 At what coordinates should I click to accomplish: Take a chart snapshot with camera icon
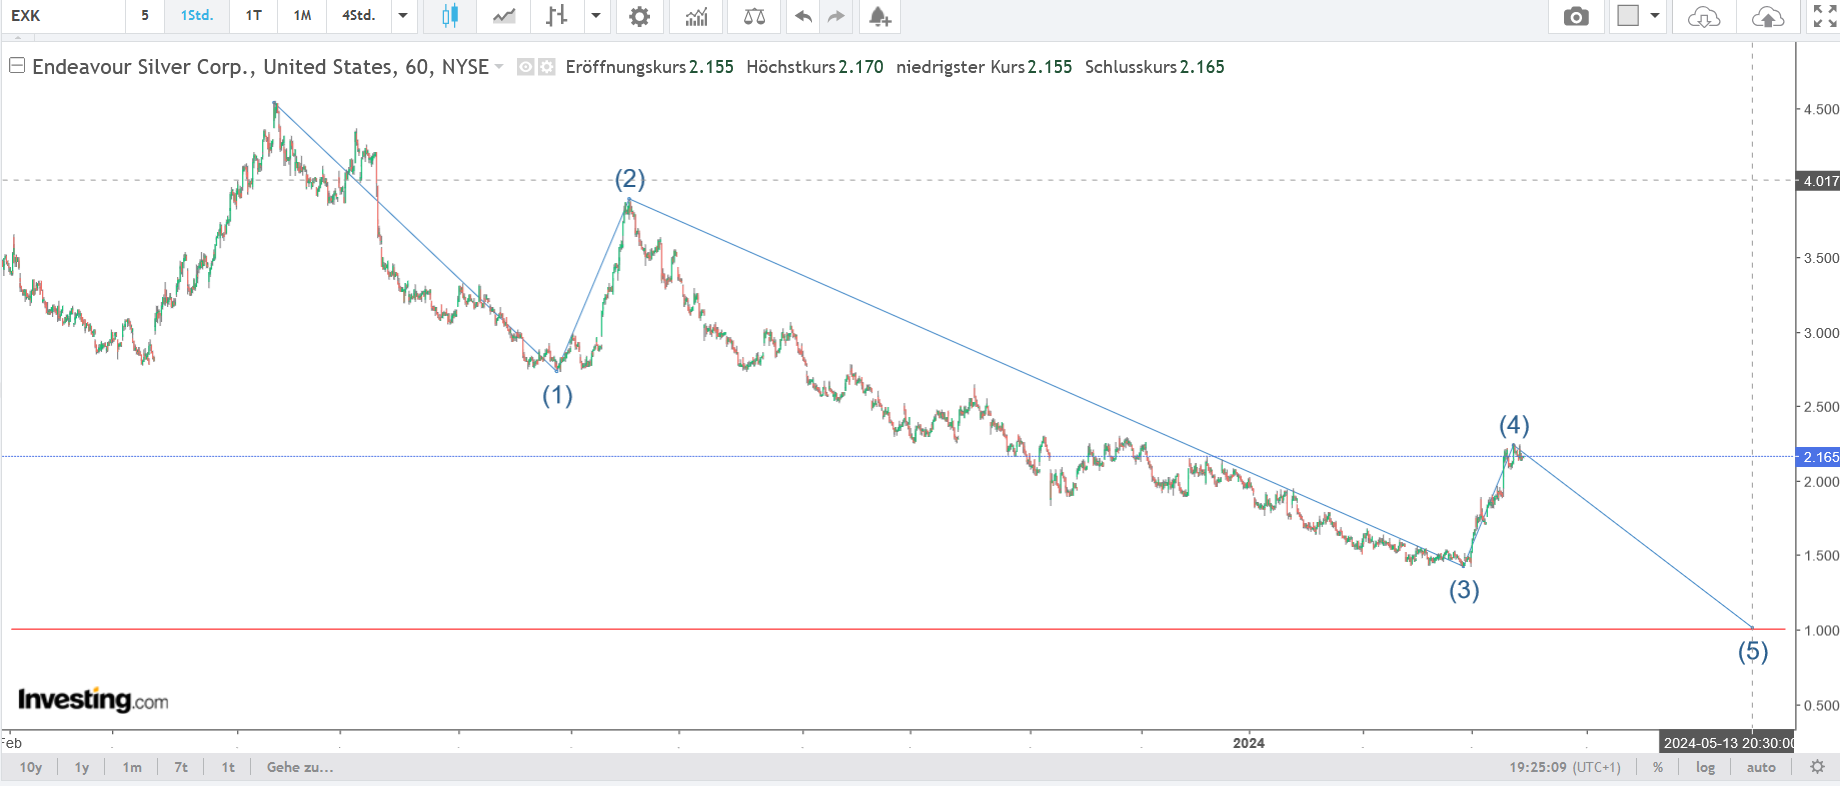pos(1576,16)
